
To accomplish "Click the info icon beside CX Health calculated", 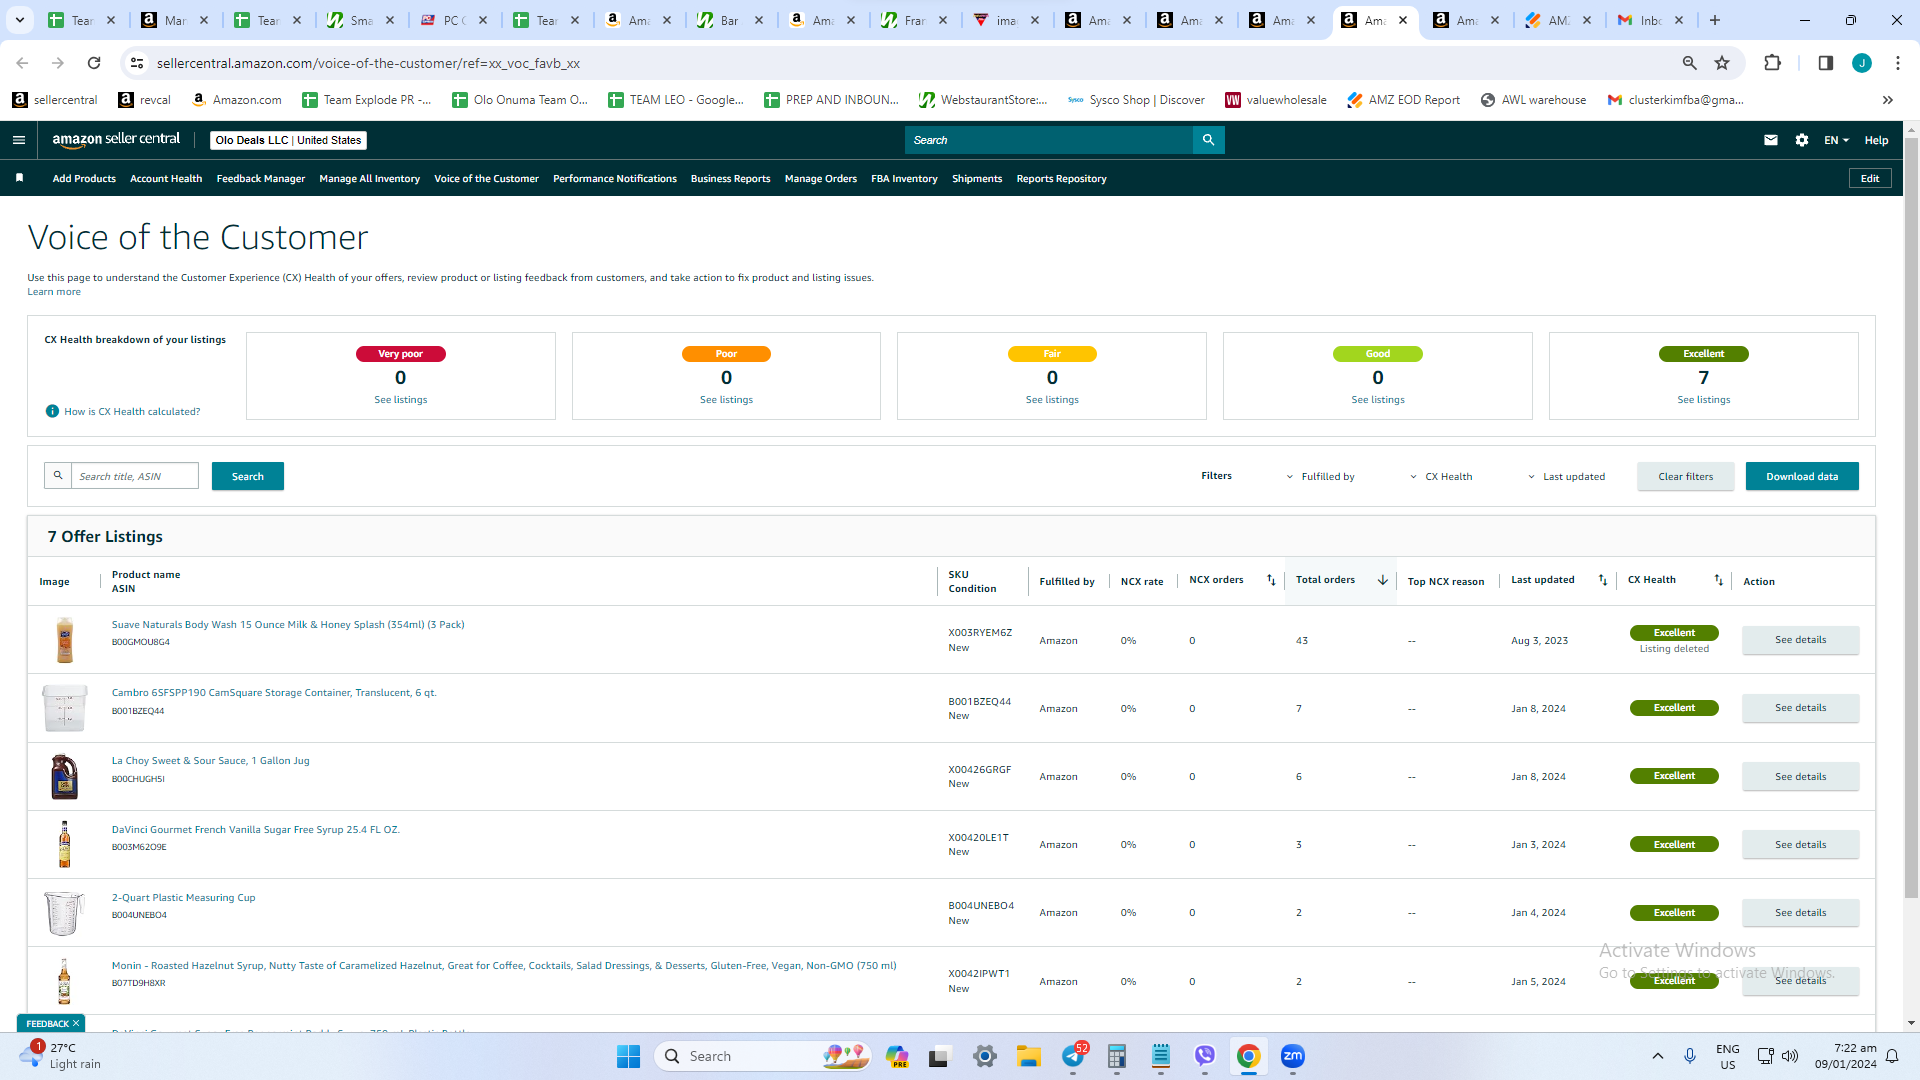I will [x=52, y=411].
